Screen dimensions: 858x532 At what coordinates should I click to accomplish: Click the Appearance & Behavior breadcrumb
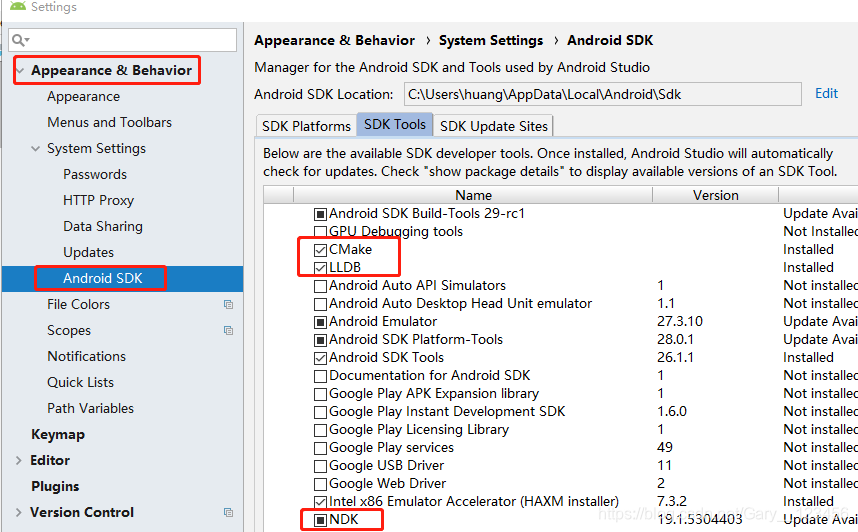point(334,41)
